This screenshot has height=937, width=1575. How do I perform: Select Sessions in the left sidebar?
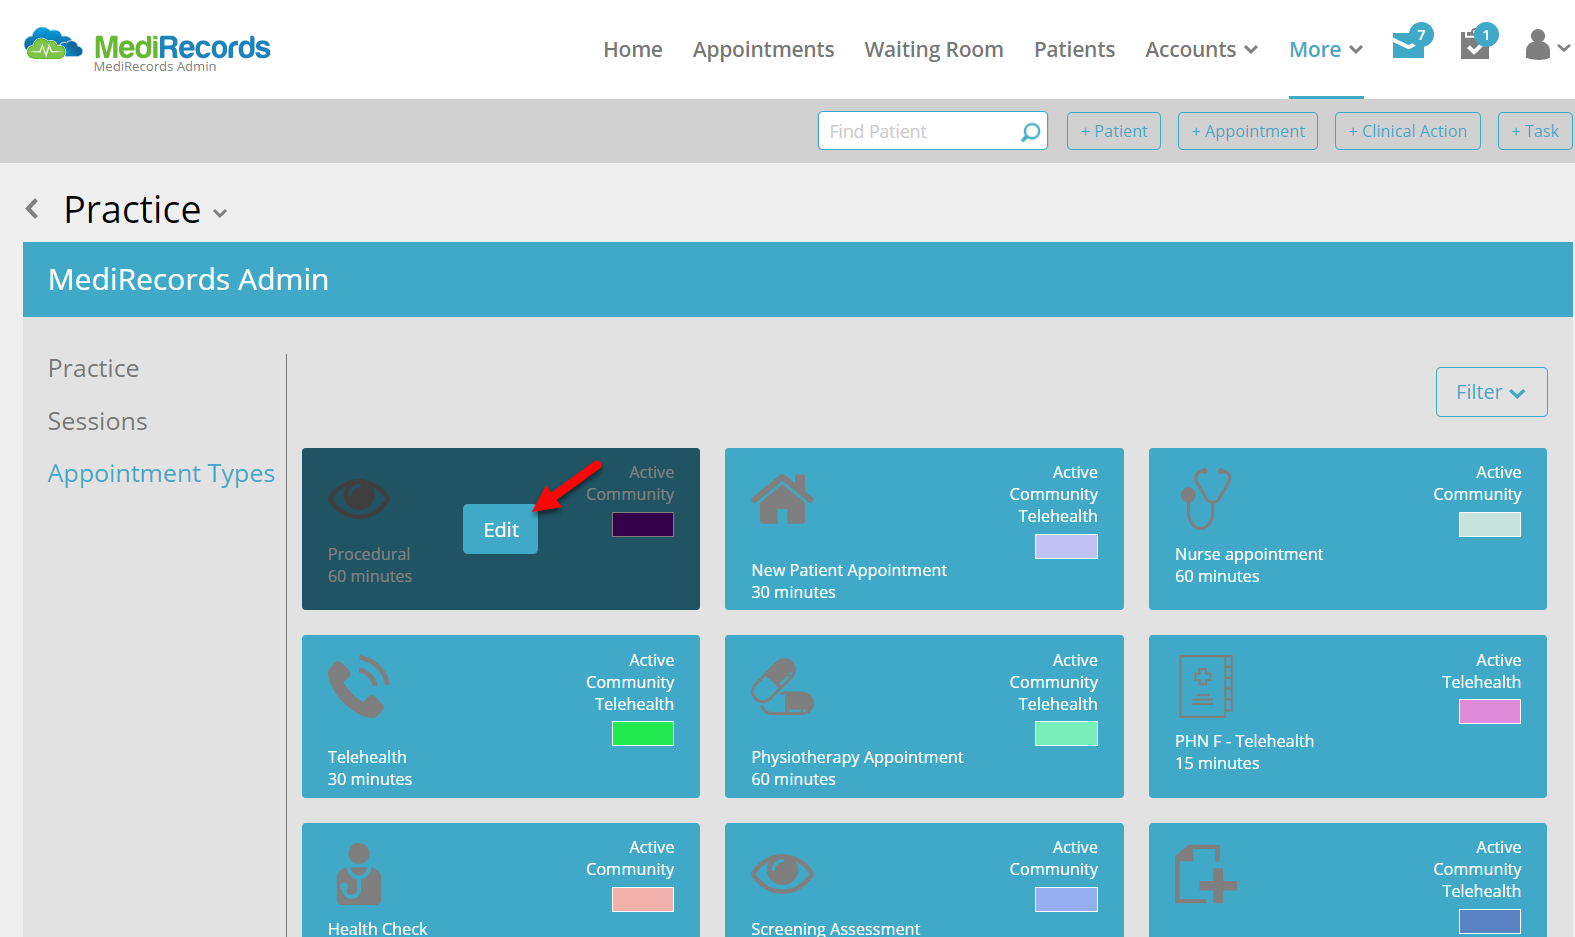pos(98,421)
